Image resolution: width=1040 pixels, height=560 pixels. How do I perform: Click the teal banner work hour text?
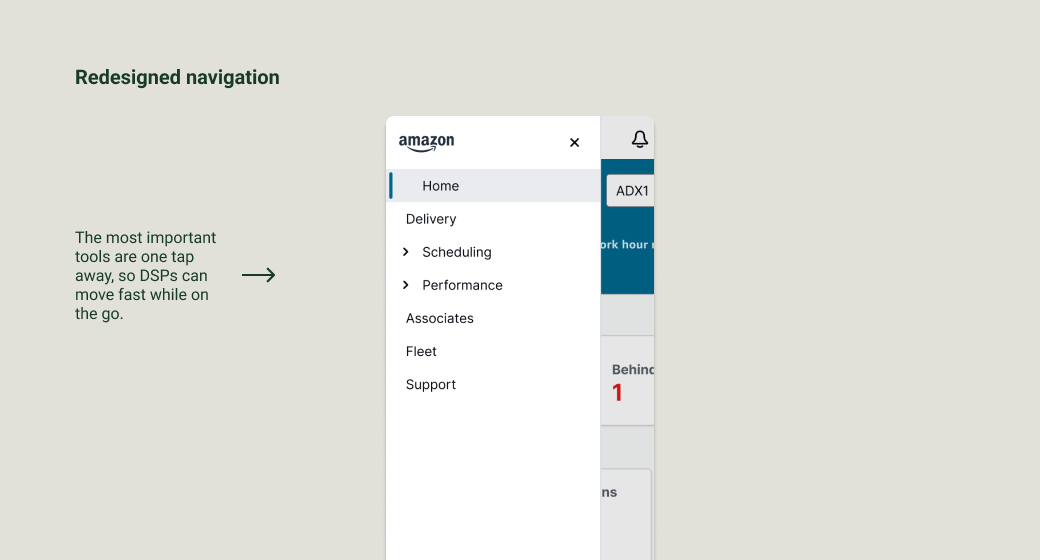coord(626,245)
